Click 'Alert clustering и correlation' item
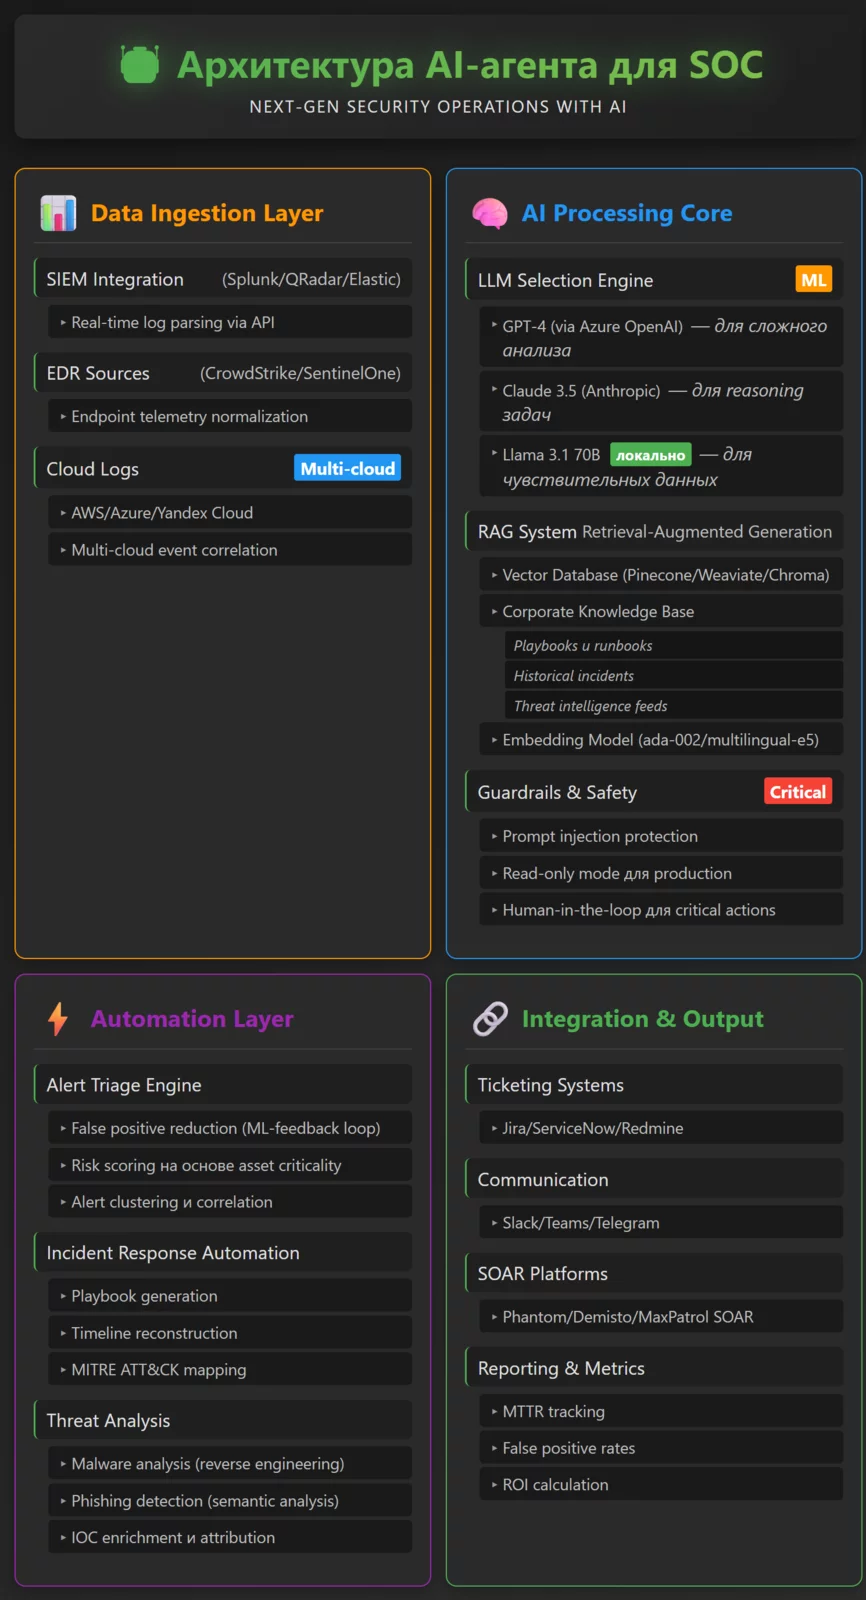The image size is (866, 1600). click(230, 1202)
